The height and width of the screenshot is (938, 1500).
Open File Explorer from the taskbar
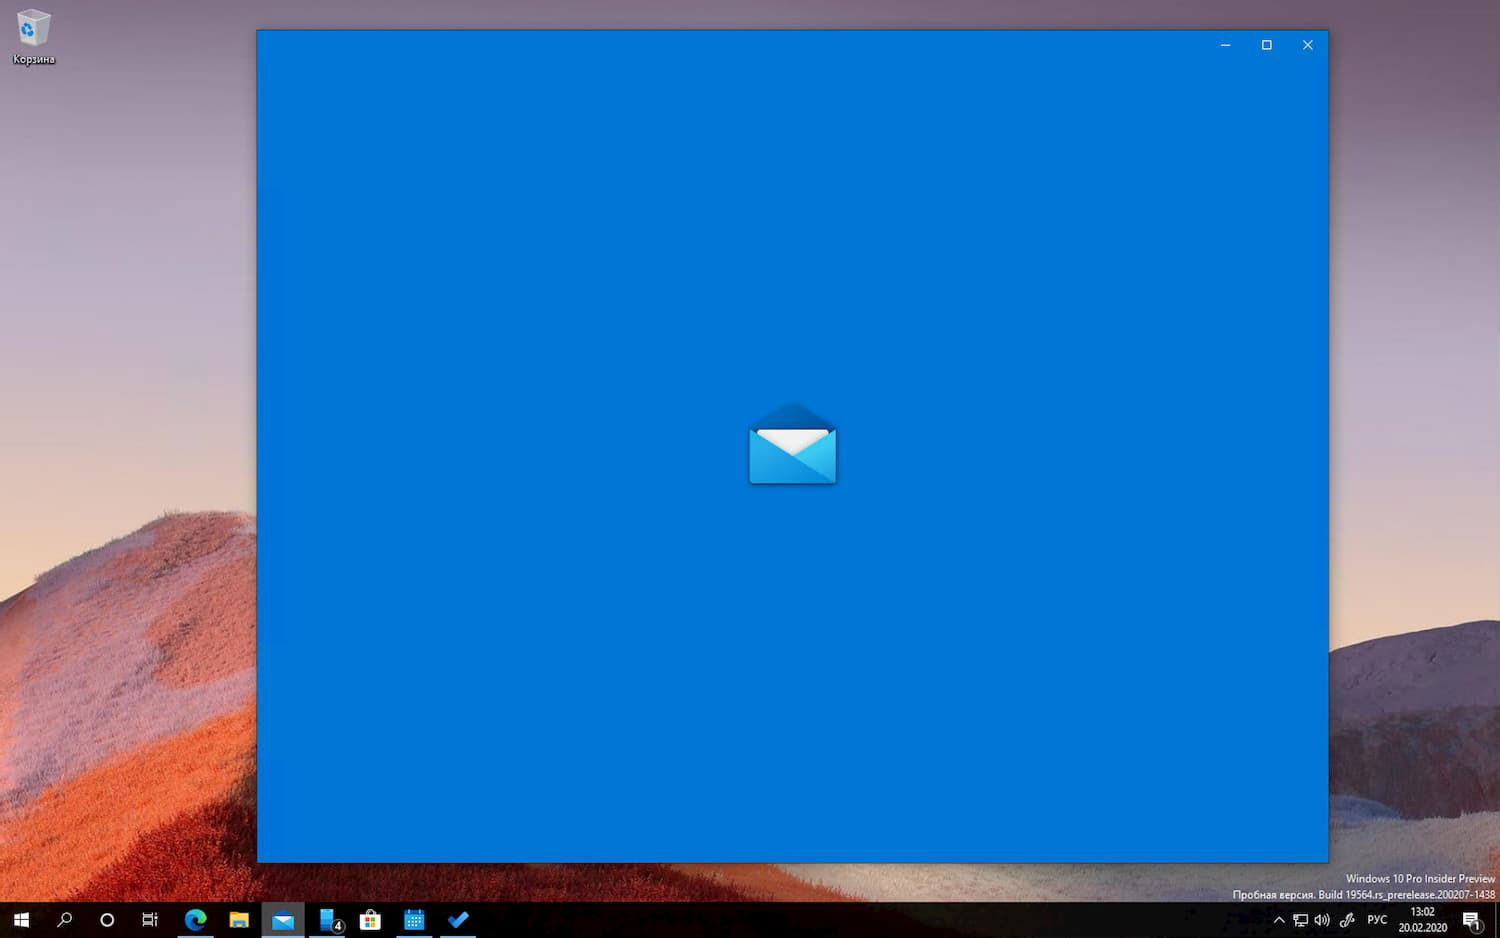click(x=238, y=920)
